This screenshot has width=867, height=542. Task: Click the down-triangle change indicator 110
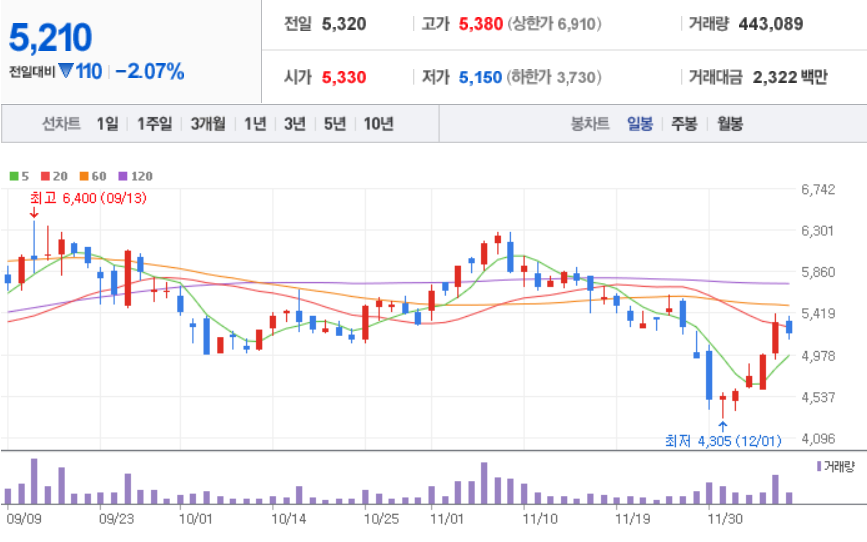(x=80, y=71)
